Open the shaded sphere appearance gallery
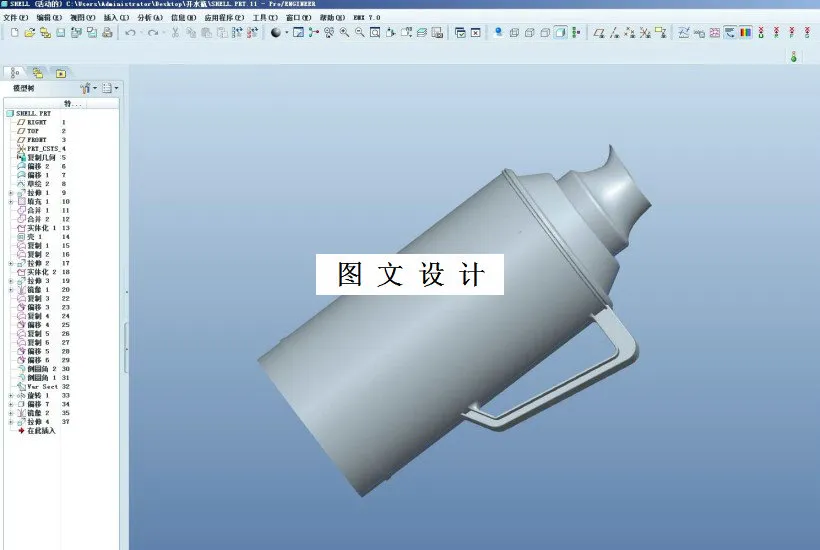Viewport: 820px width, 550px height. click(x=276, y=32)
